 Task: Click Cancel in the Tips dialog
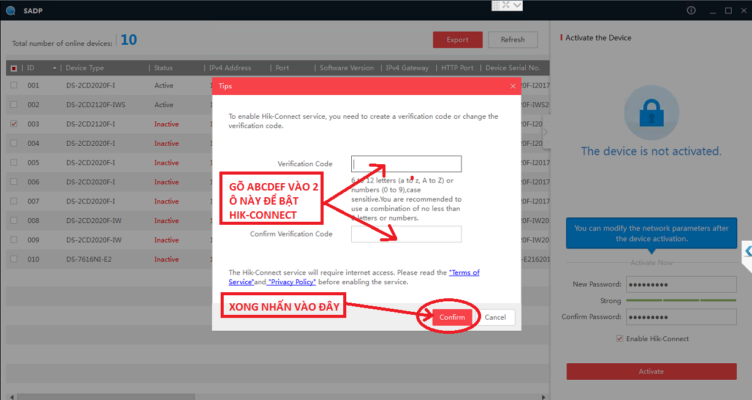point(495,317)
